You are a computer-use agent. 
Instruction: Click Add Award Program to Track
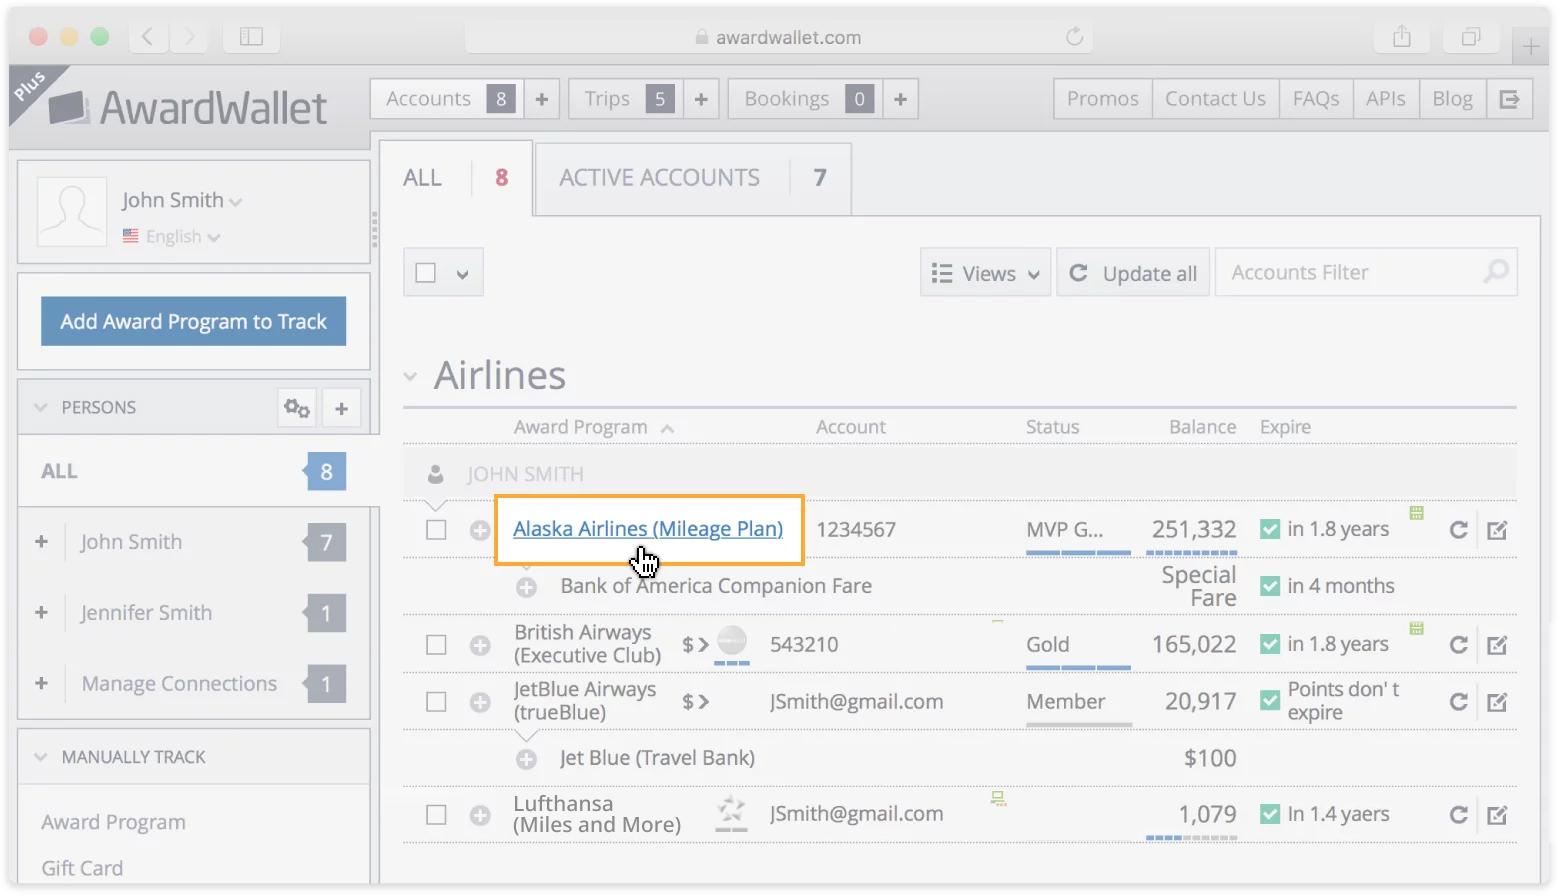click(x=193, y=321)
